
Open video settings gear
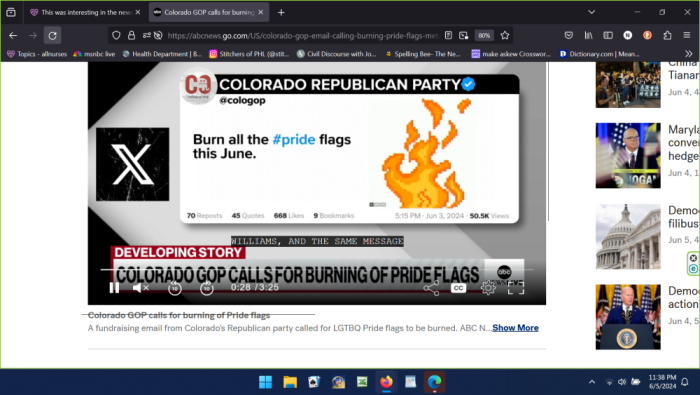488,288
